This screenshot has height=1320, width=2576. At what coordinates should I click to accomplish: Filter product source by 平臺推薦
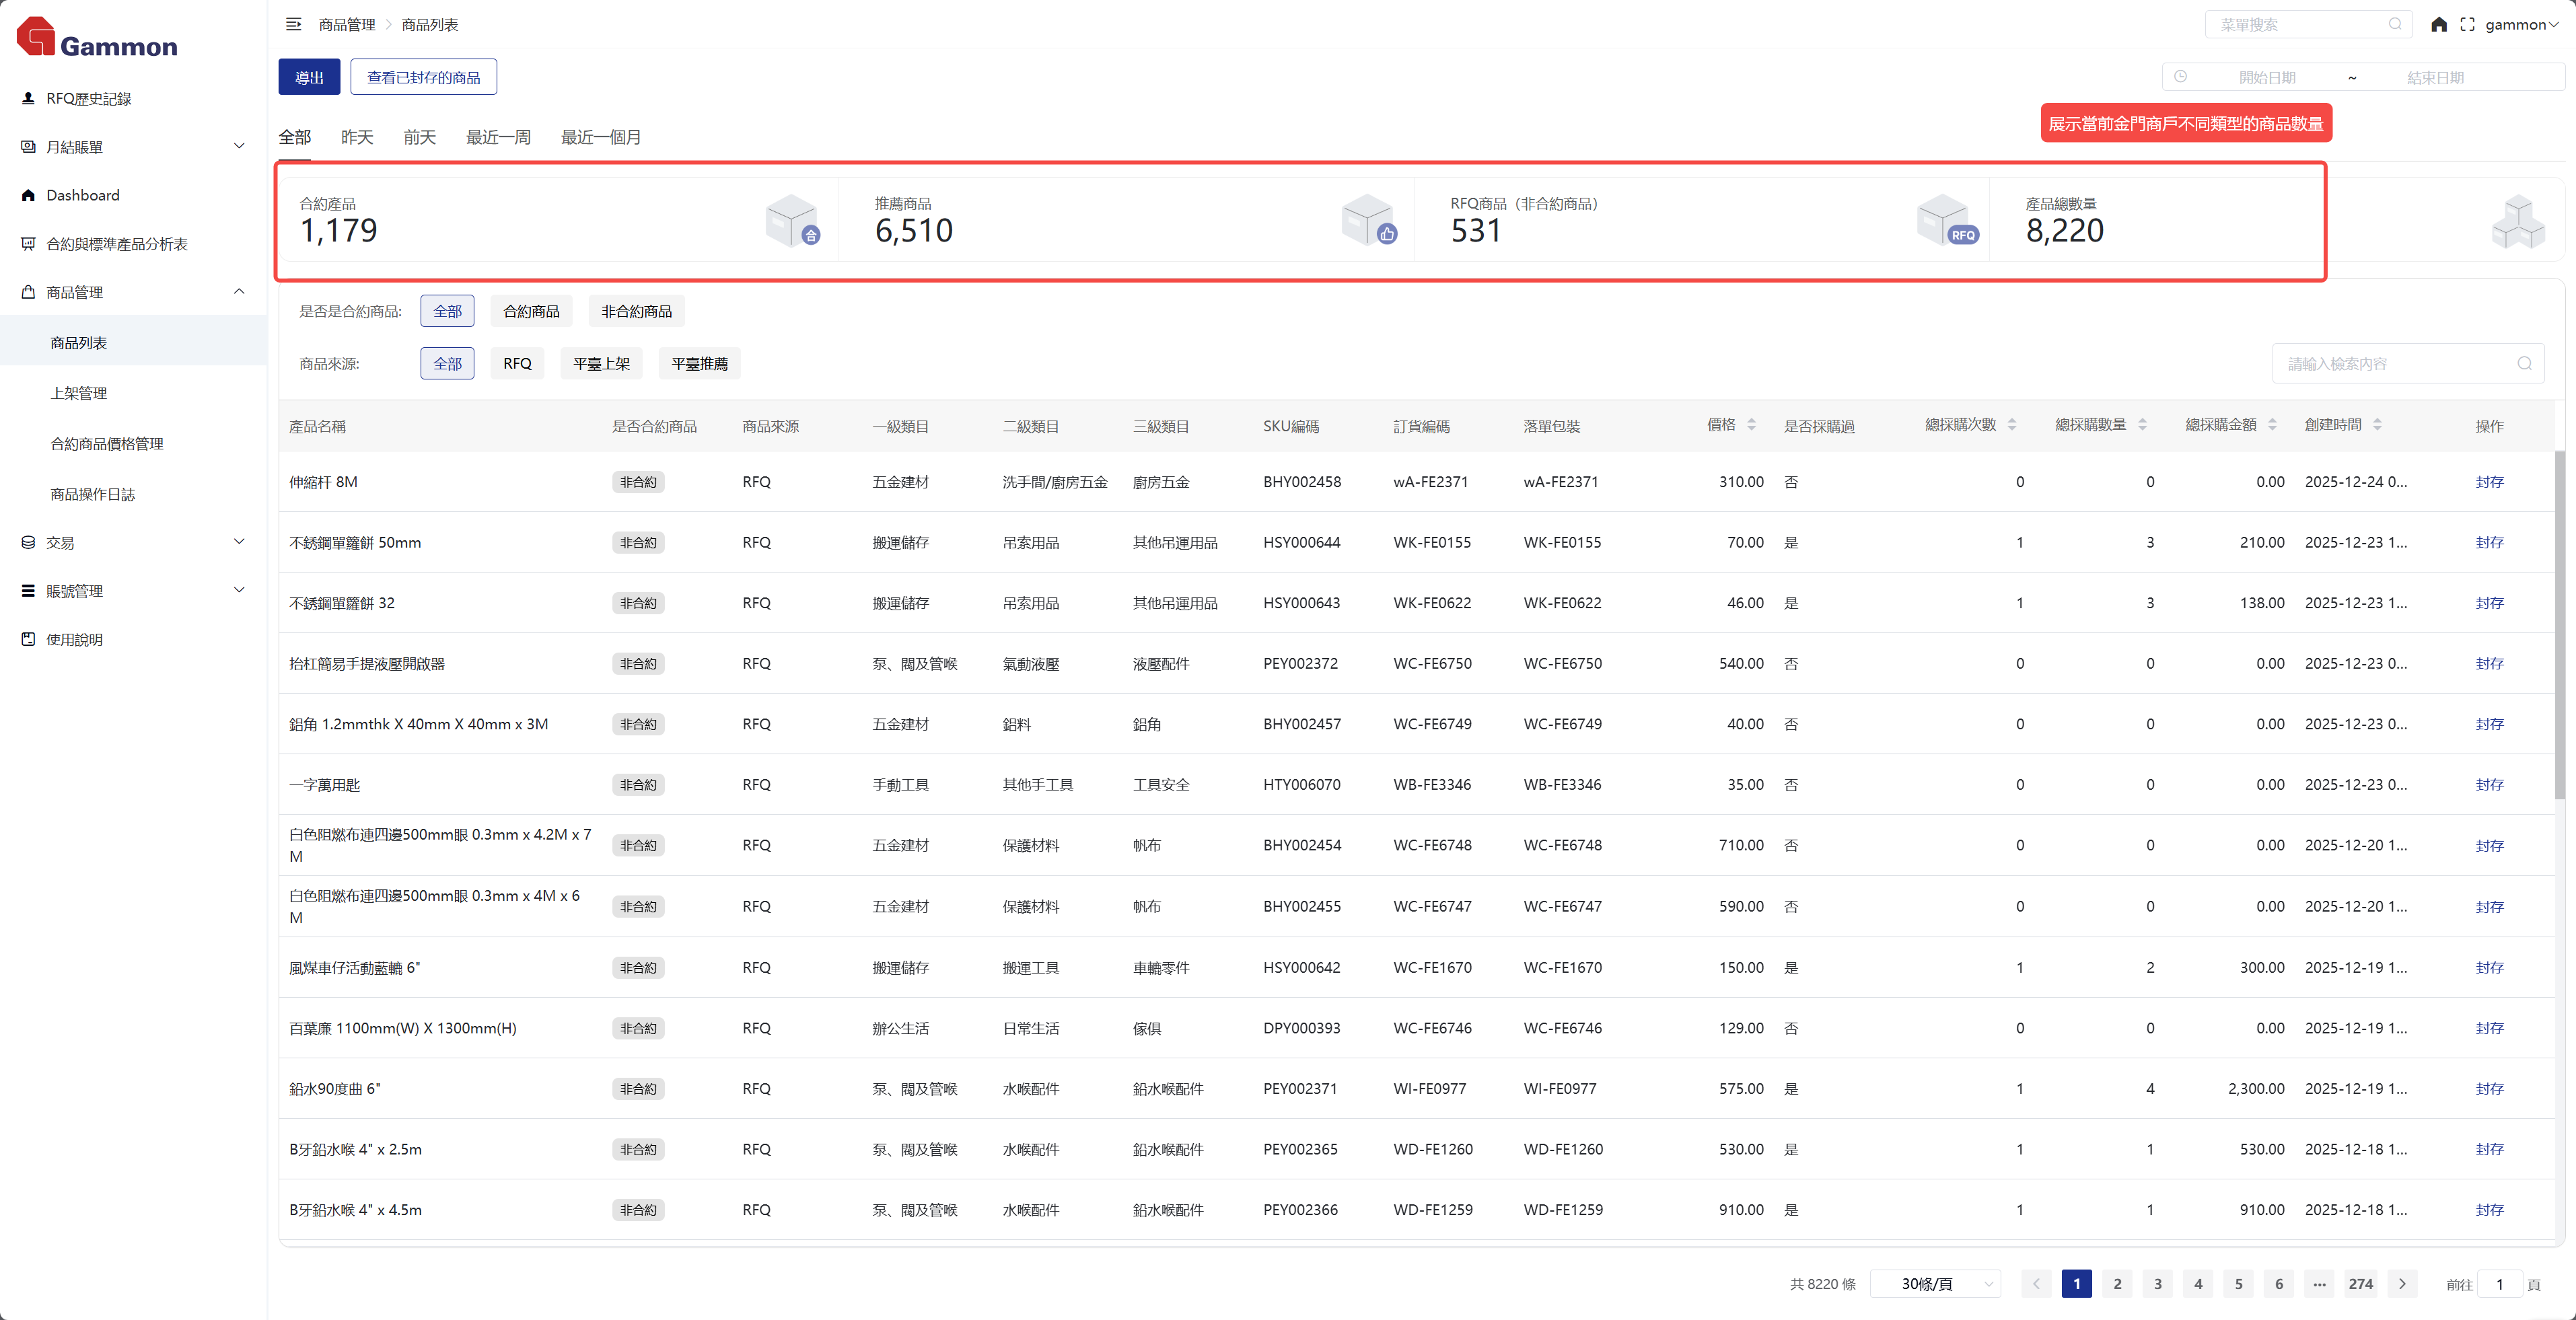pos(699,363)
